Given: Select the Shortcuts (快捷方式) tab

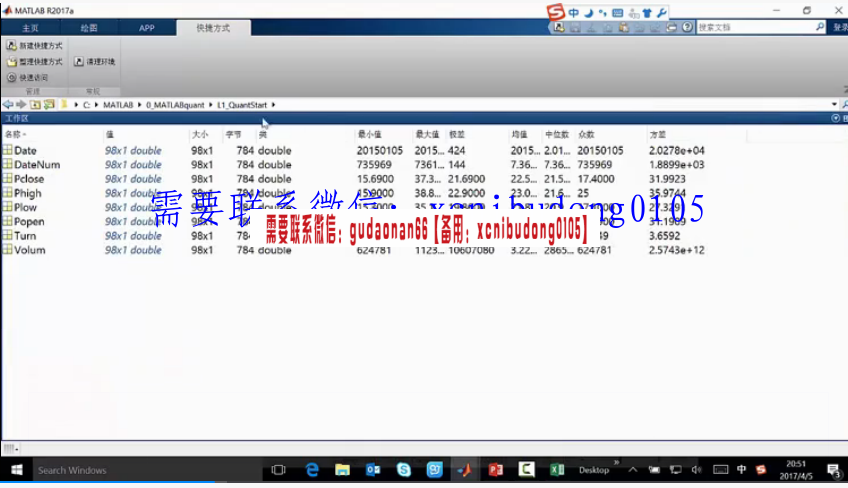Looking at the screenshot, I should (x=213, y=28).
